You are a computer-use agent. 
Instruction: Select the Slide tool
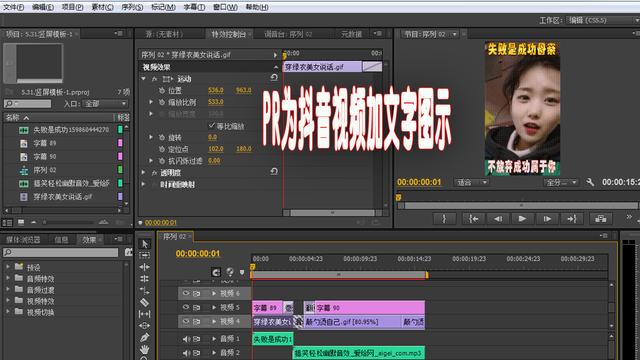point(144,326)
